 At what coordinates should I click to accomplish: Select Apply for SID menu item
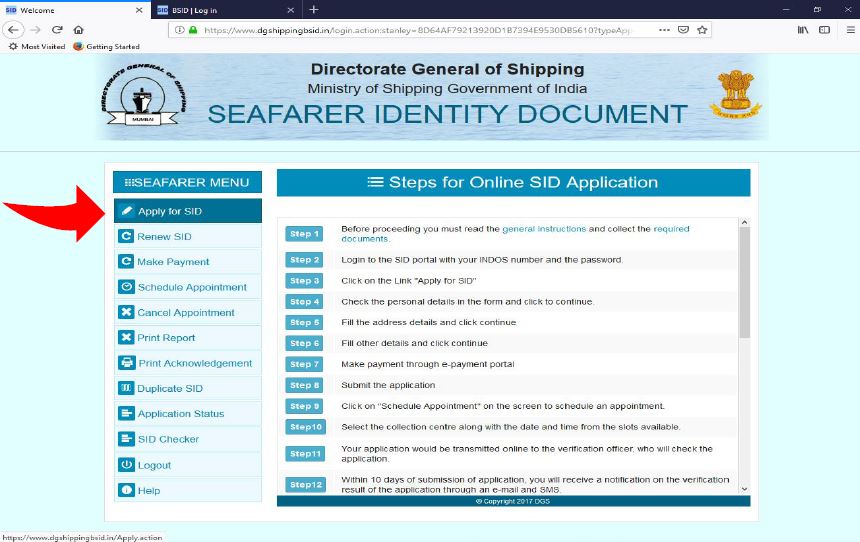pos(188,211)
